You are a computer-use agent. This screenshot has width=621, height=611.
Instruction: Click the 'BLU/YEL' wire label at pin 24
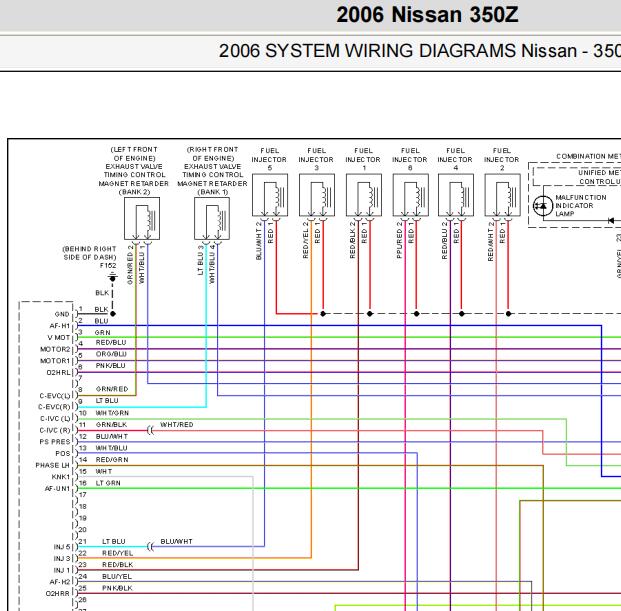(116, 577)
